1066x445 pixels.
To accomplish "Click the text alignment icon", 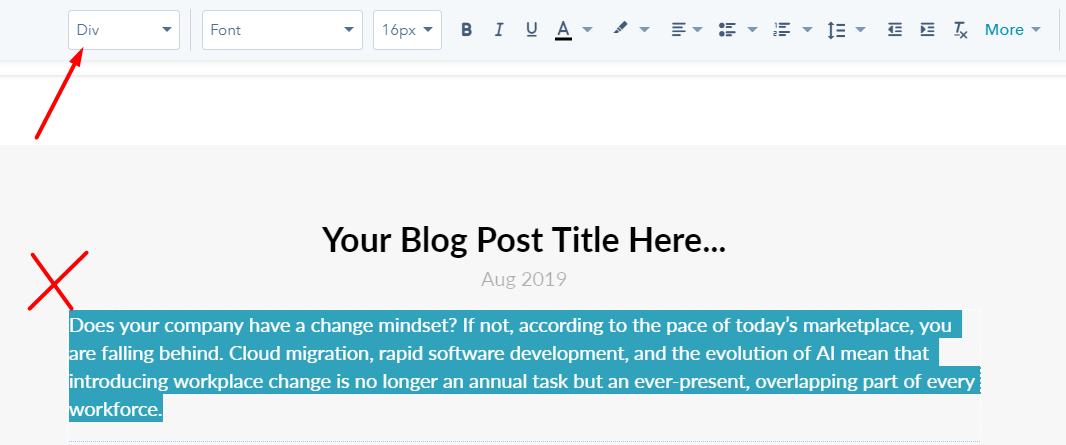I will pyautogui.click(x=679, y=30).
